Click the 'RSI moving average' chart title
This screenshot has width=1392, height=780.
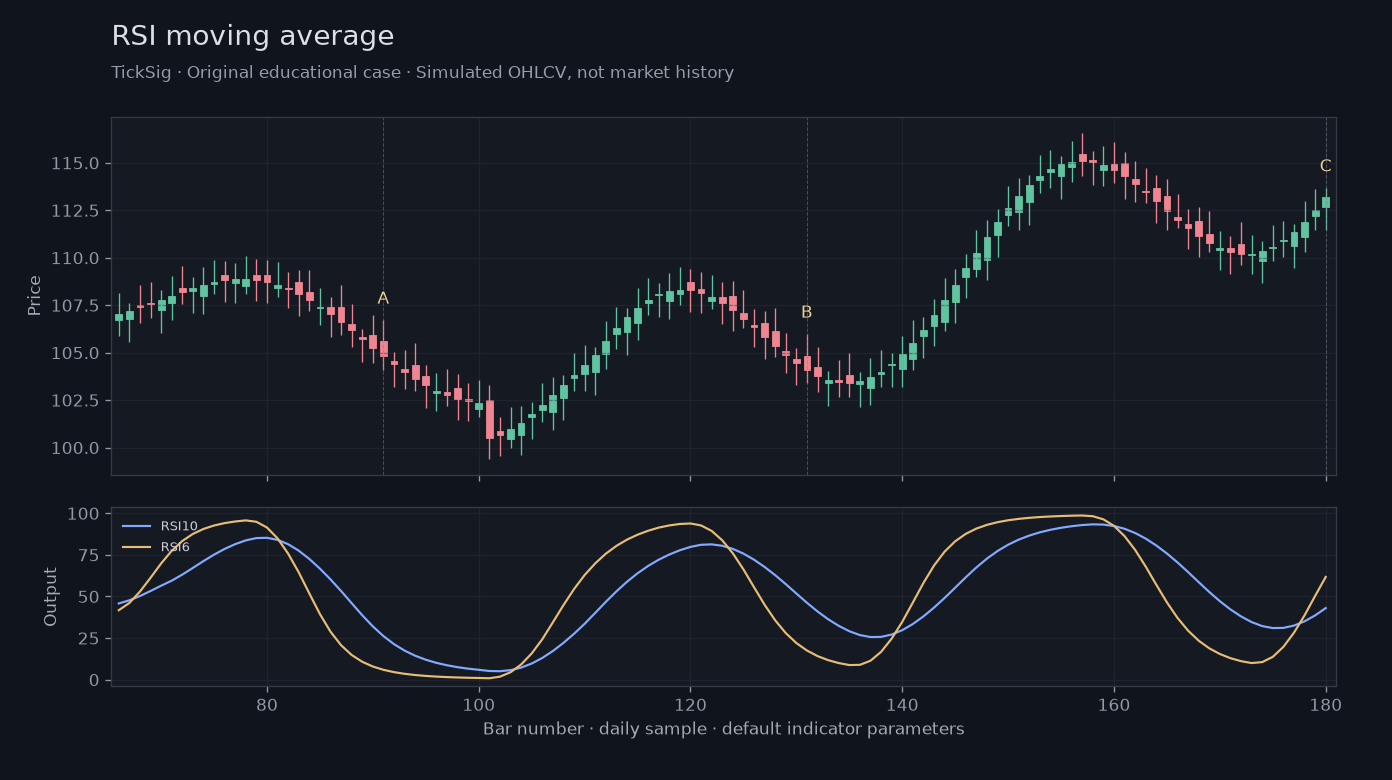click(252, 37)
